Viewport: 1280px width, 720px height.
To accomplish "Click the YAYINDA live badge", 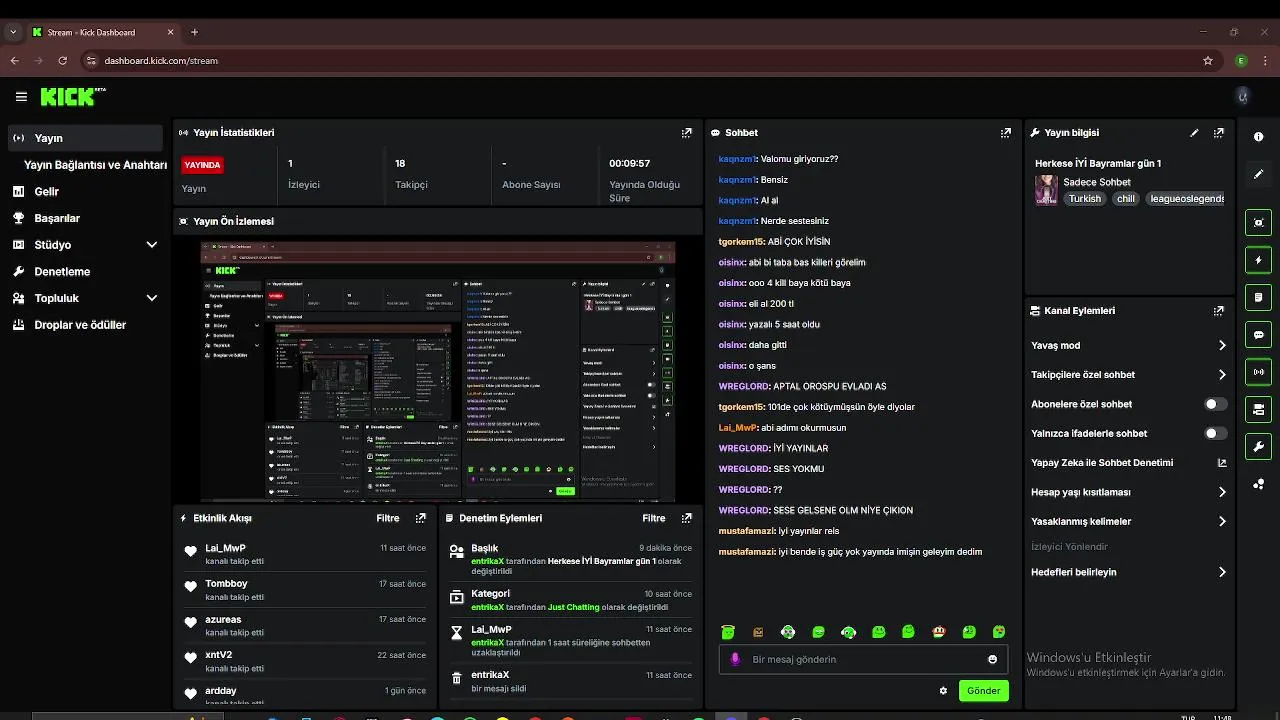I will click(202, 165).
